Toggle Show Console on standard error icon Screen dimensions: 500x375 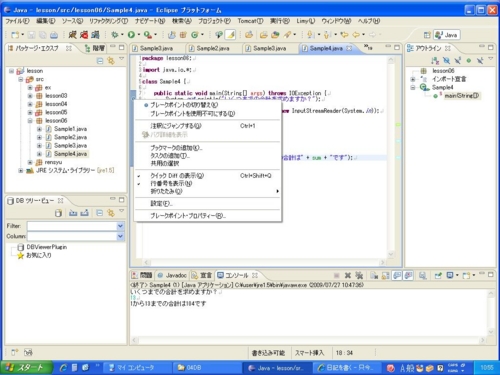pyautogui.click(x=408, y=275)
